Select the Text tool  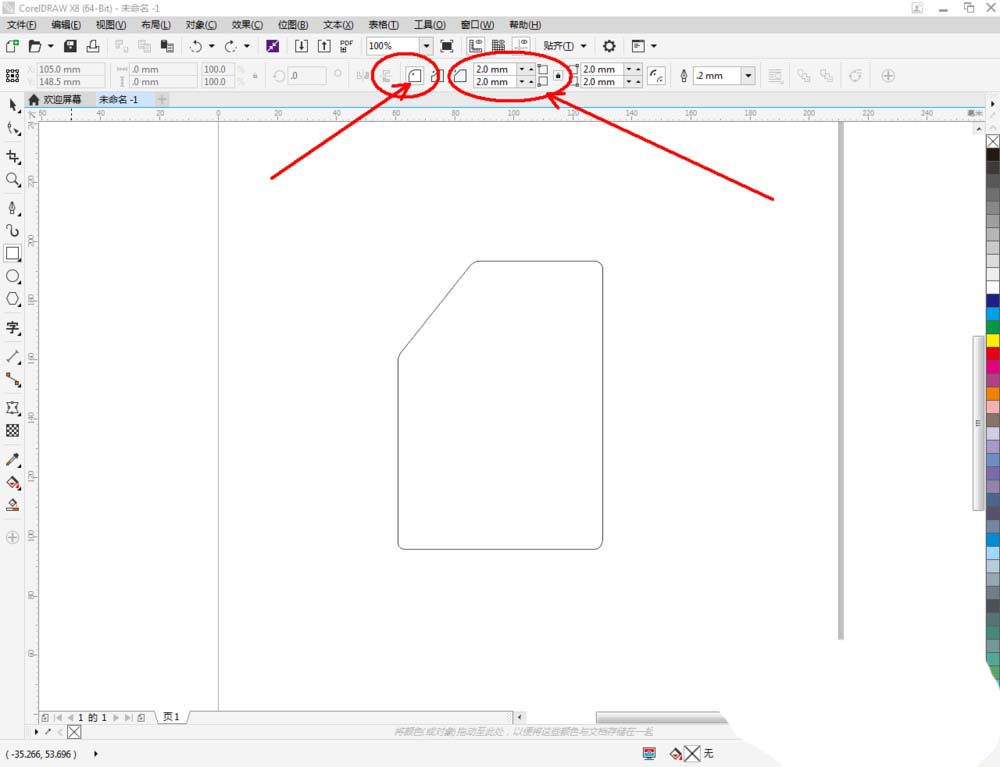13,328
